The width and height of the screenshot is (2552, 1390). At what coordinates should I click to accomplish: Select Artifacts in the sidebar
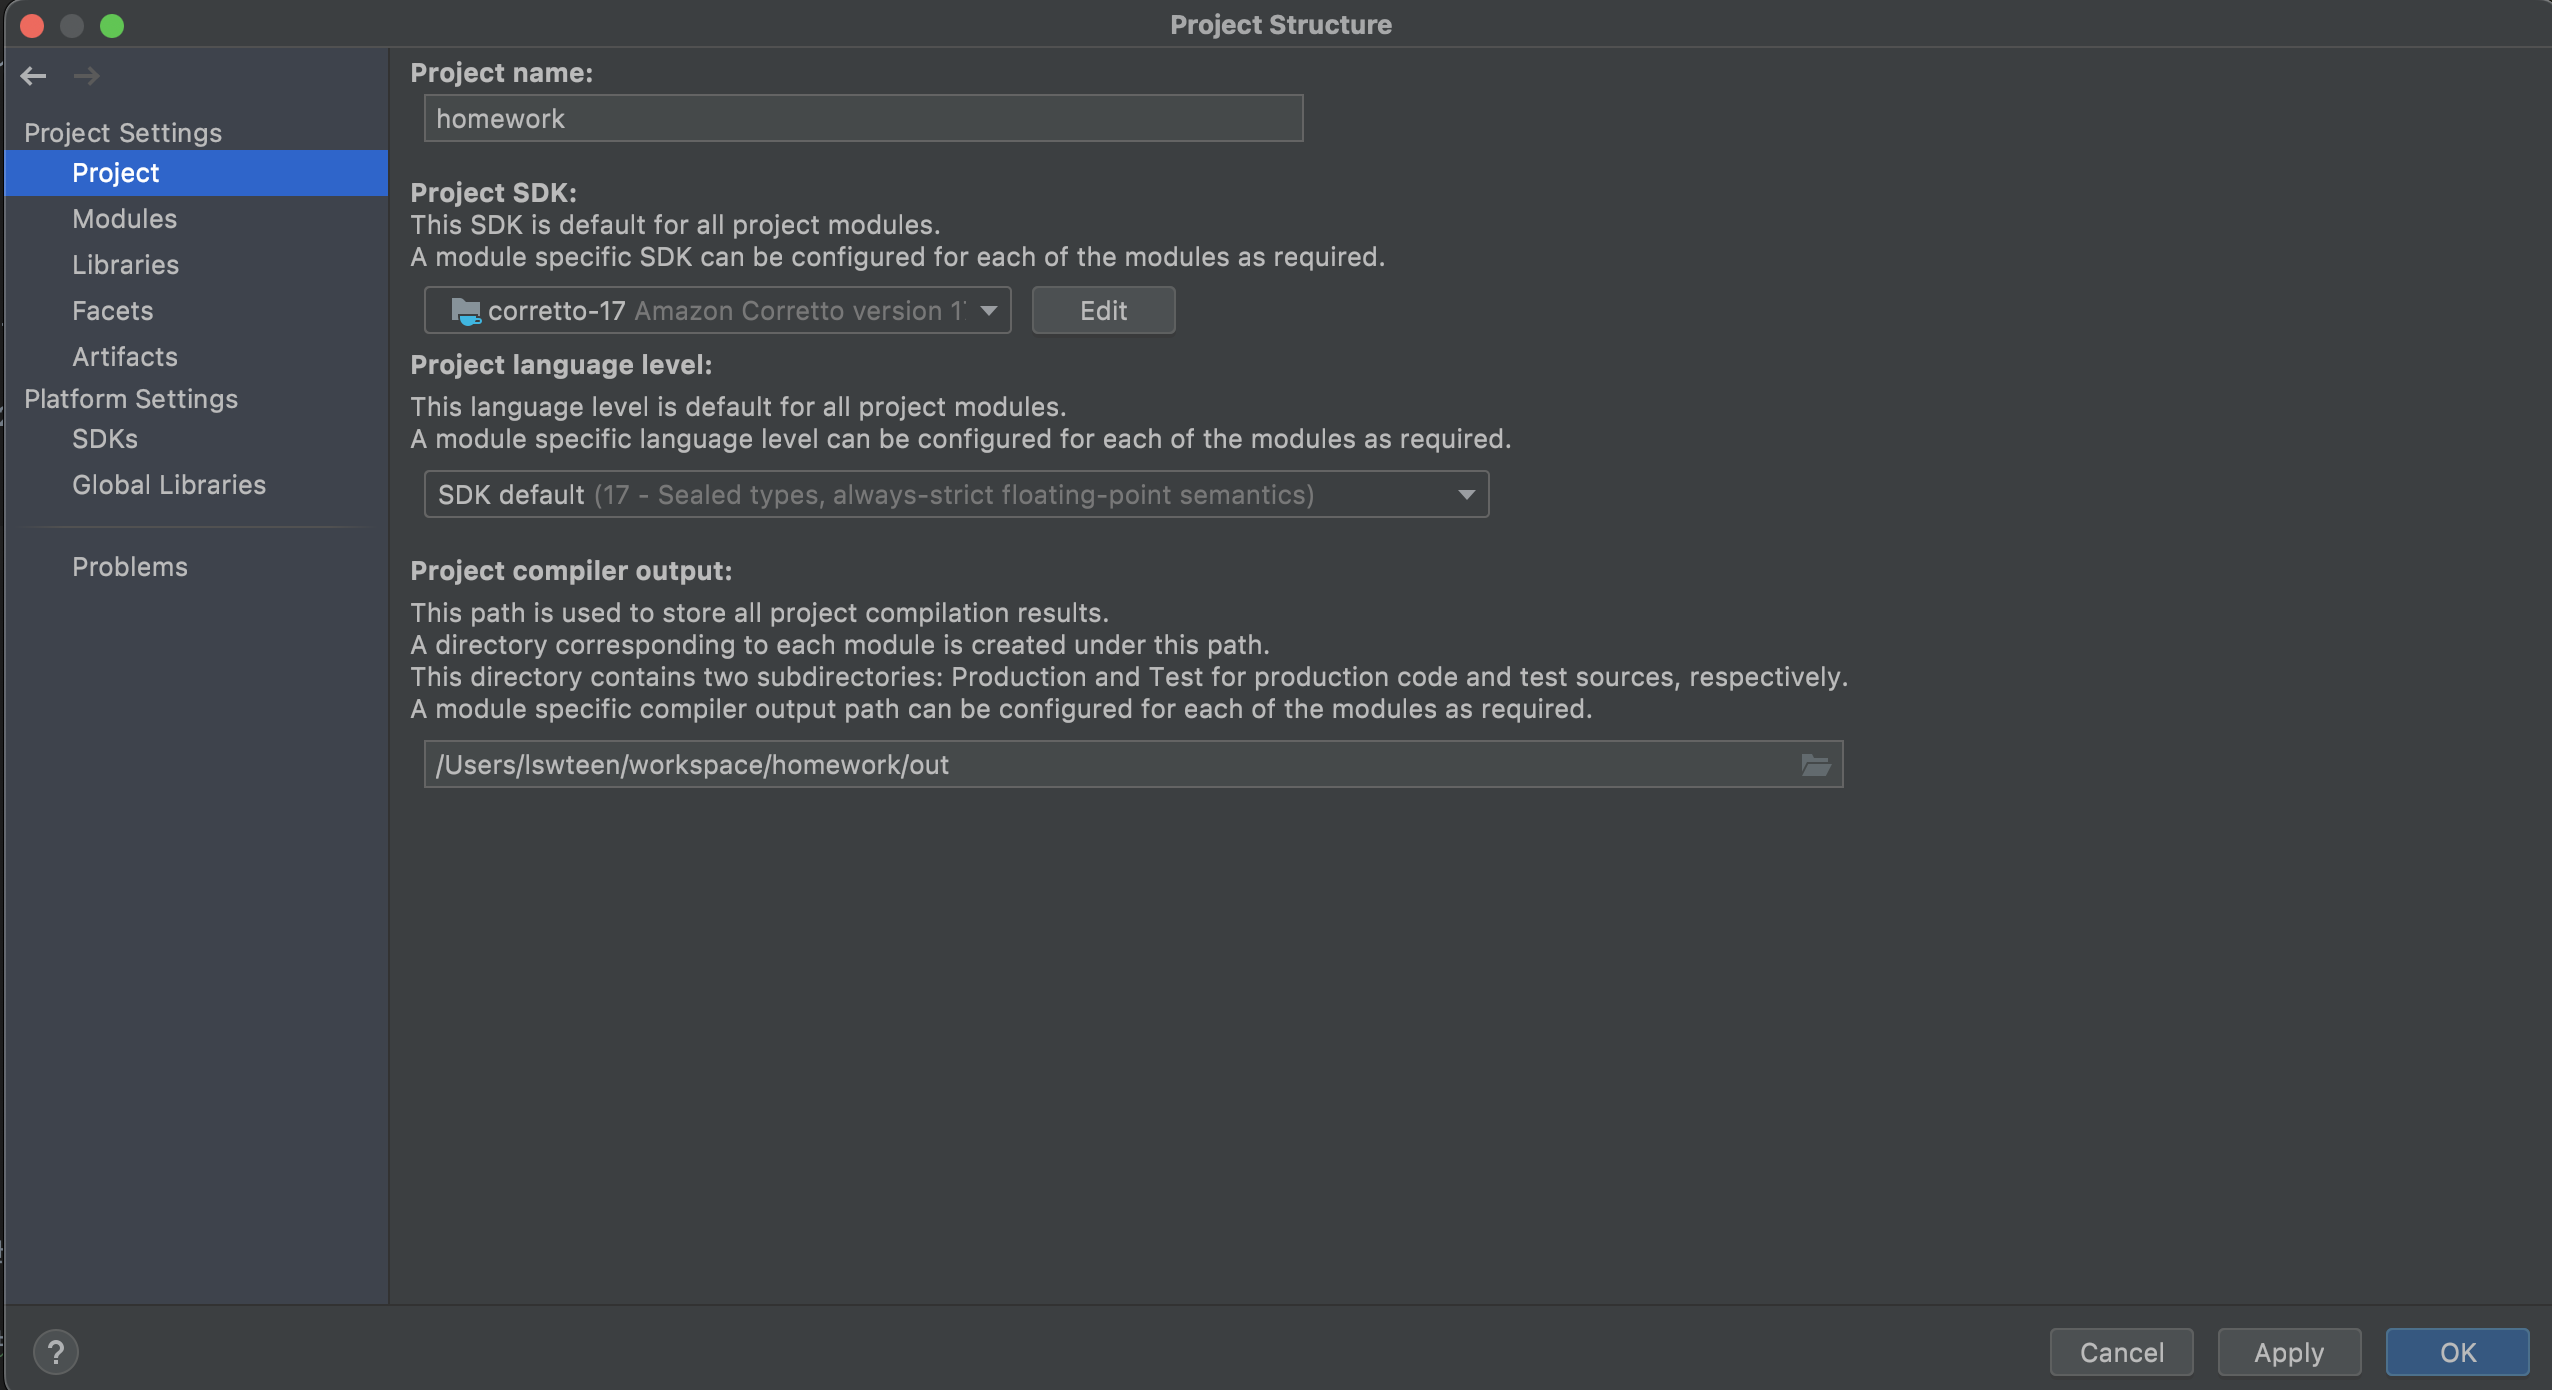[x=124, y=357]
